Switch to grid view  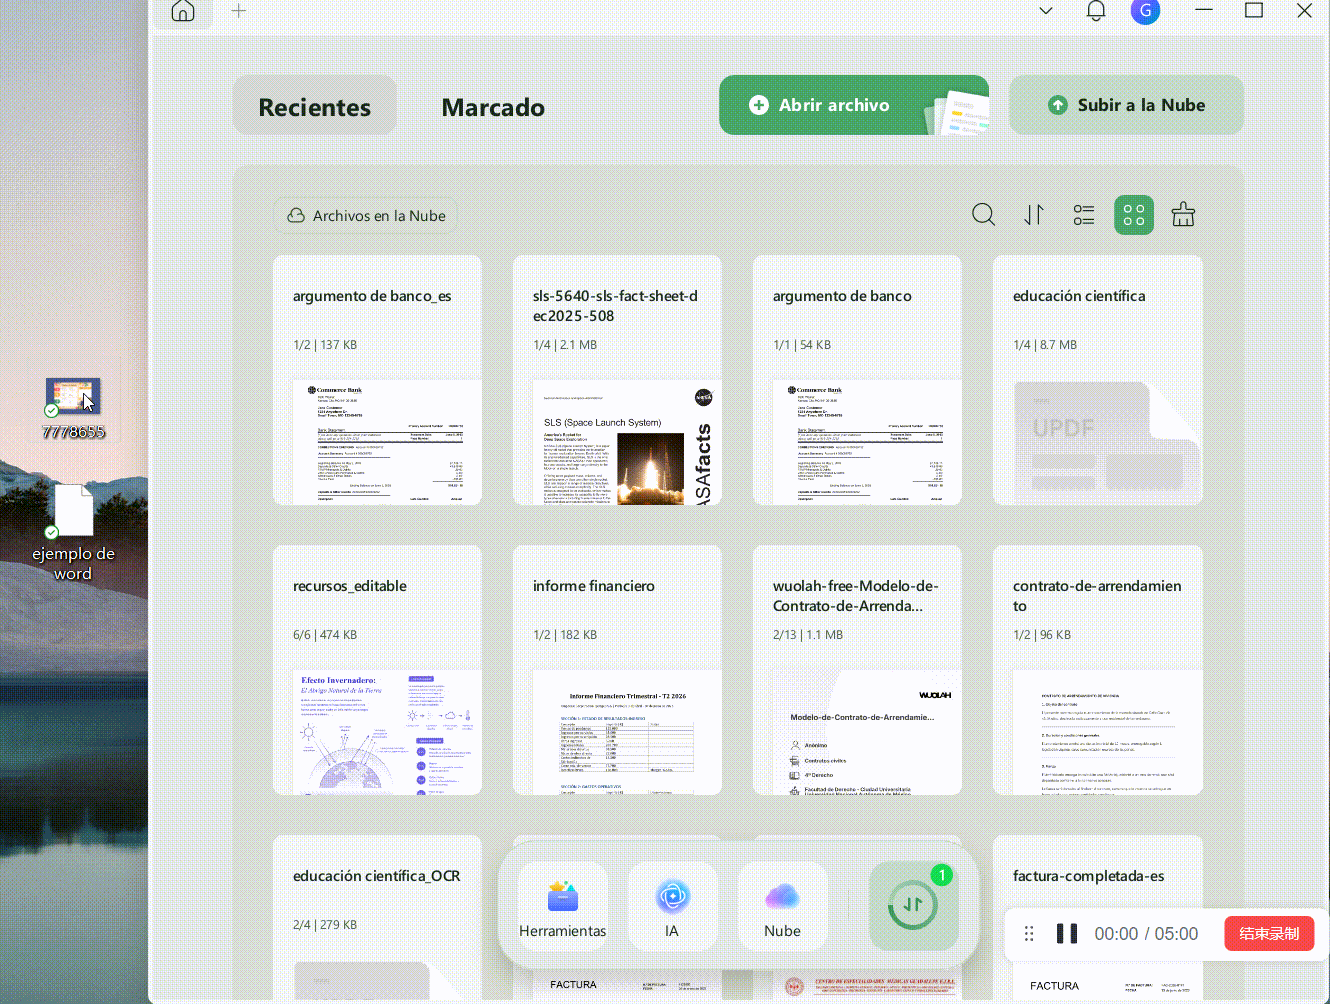1134,215
